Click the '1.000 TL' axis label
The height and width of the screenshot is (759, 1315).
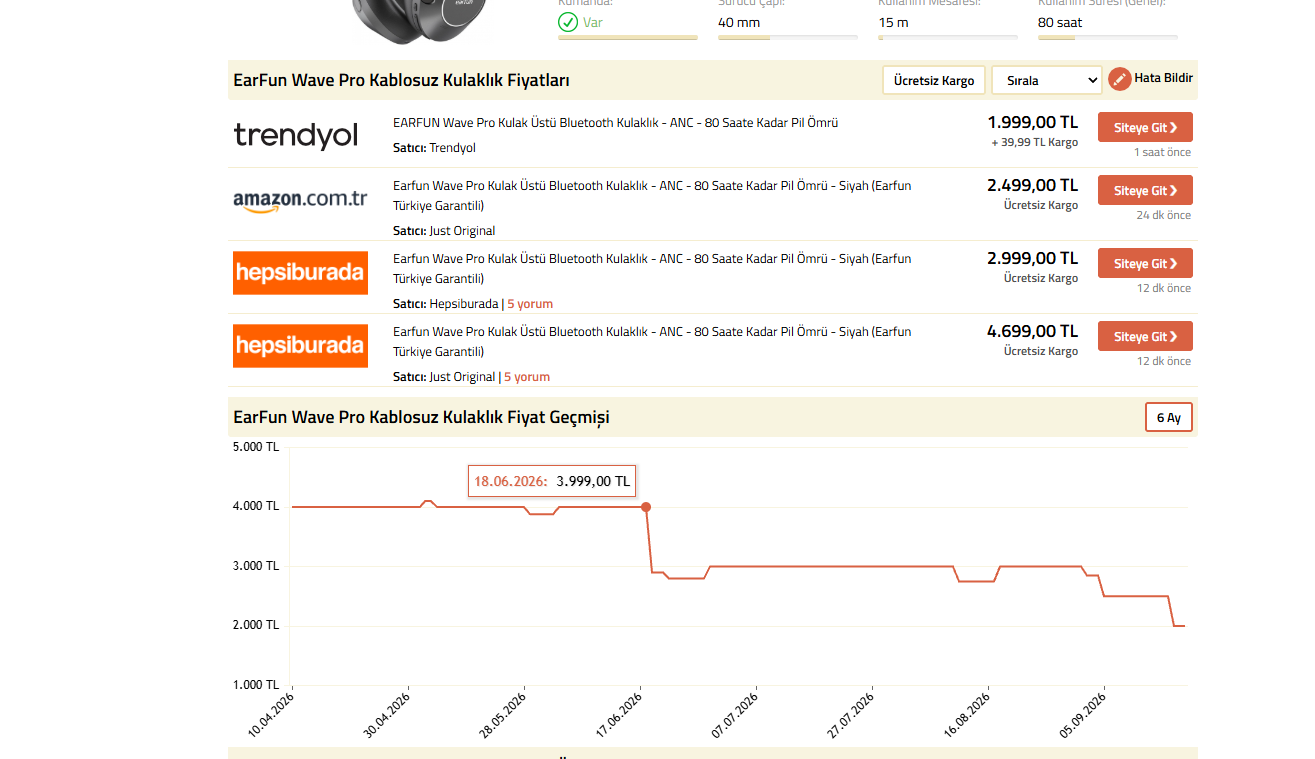tap(256, 685)
